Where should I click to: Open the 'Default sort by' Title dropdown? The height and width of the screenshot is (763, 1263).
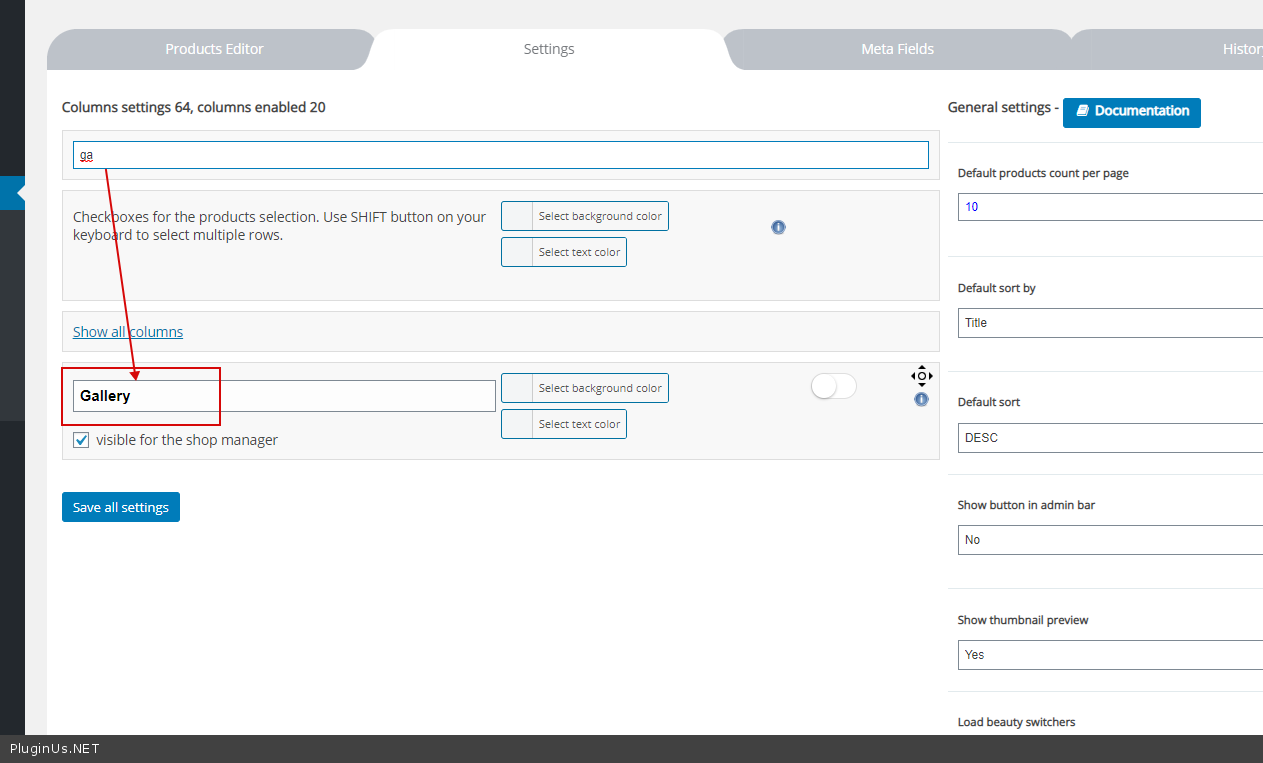1110,323
